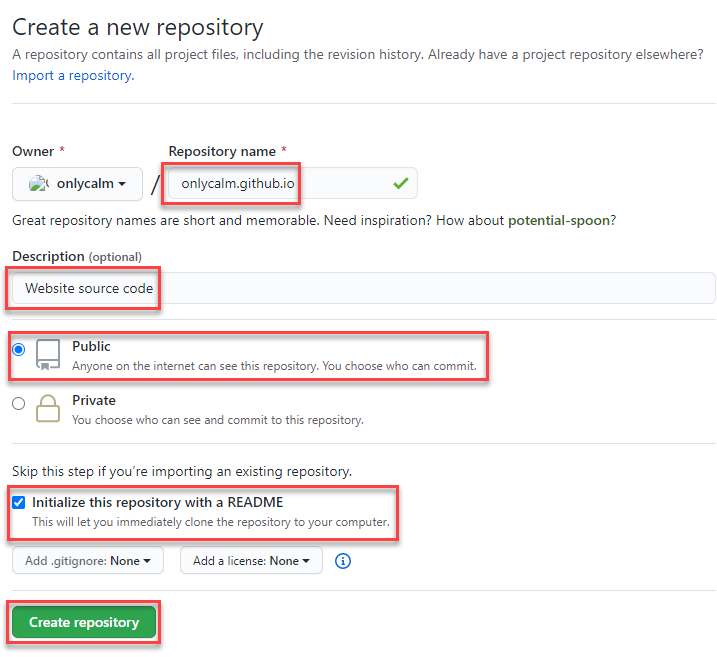Viewport: 717px width, 657px height.
Task: Click the Public option label
Action: click(x=91, y=346)
